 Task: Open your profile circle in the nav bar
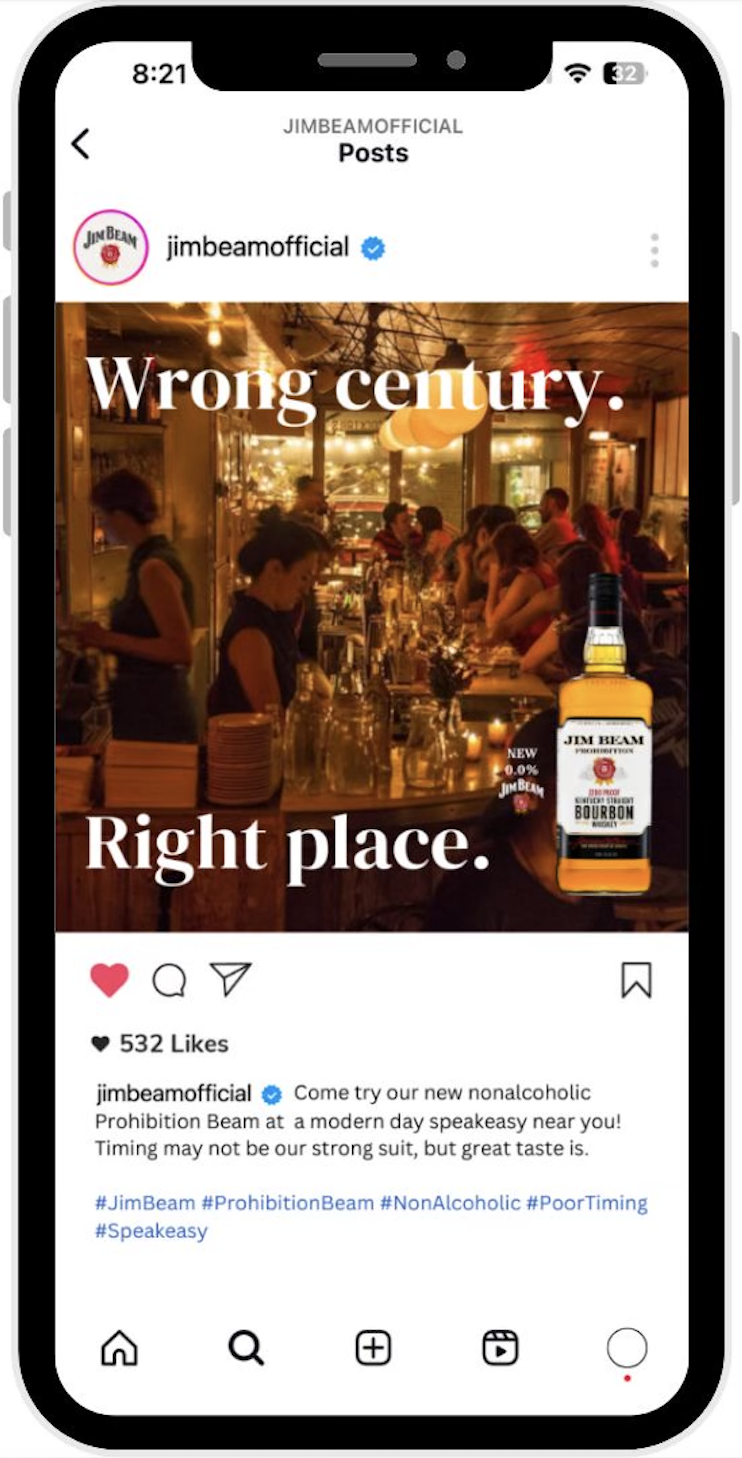pyautogui.click(x=627, y=1348)
